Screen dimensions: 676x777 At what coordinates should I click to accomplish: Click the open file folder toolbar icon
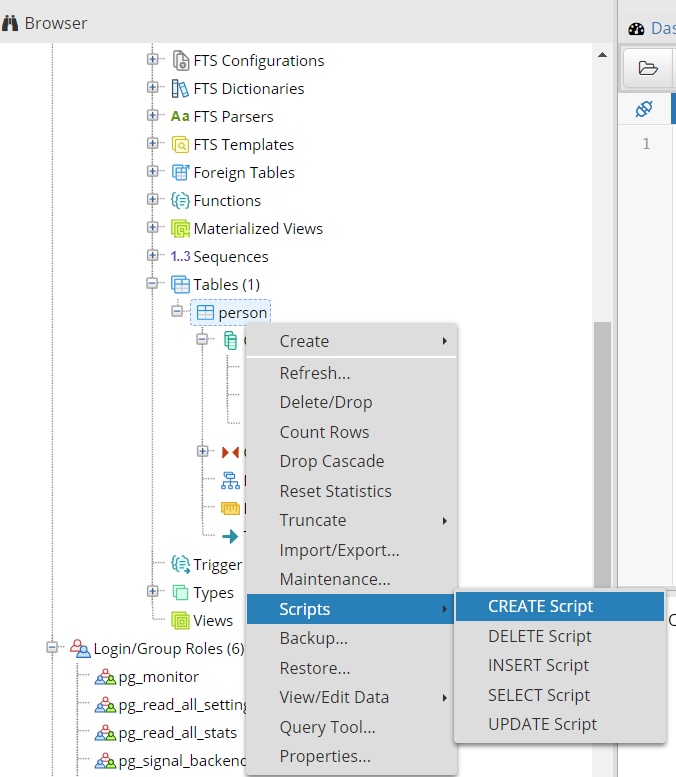[x=648, y=68]
